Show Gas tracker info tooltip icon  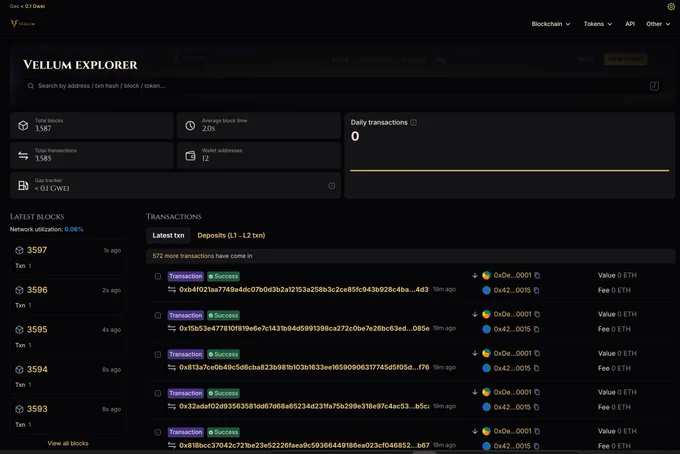[331, 186]
